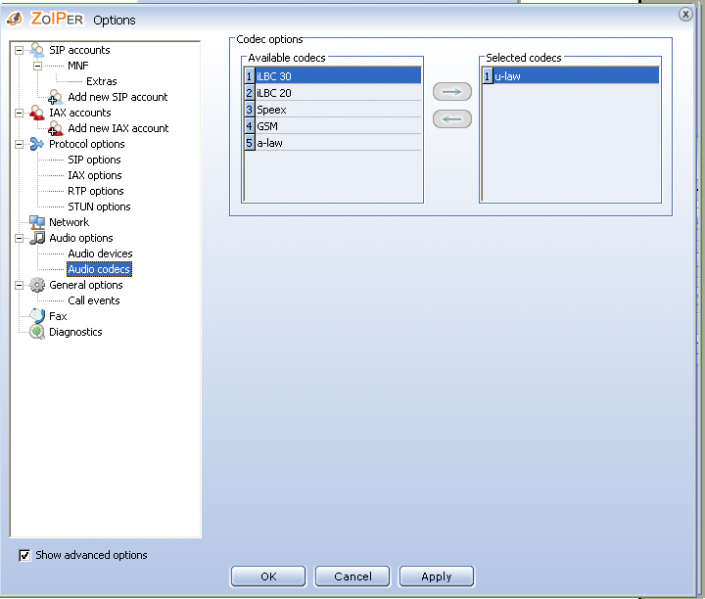705x599 pixels.
Task: Click the Network computers icon
Action: 37,222
